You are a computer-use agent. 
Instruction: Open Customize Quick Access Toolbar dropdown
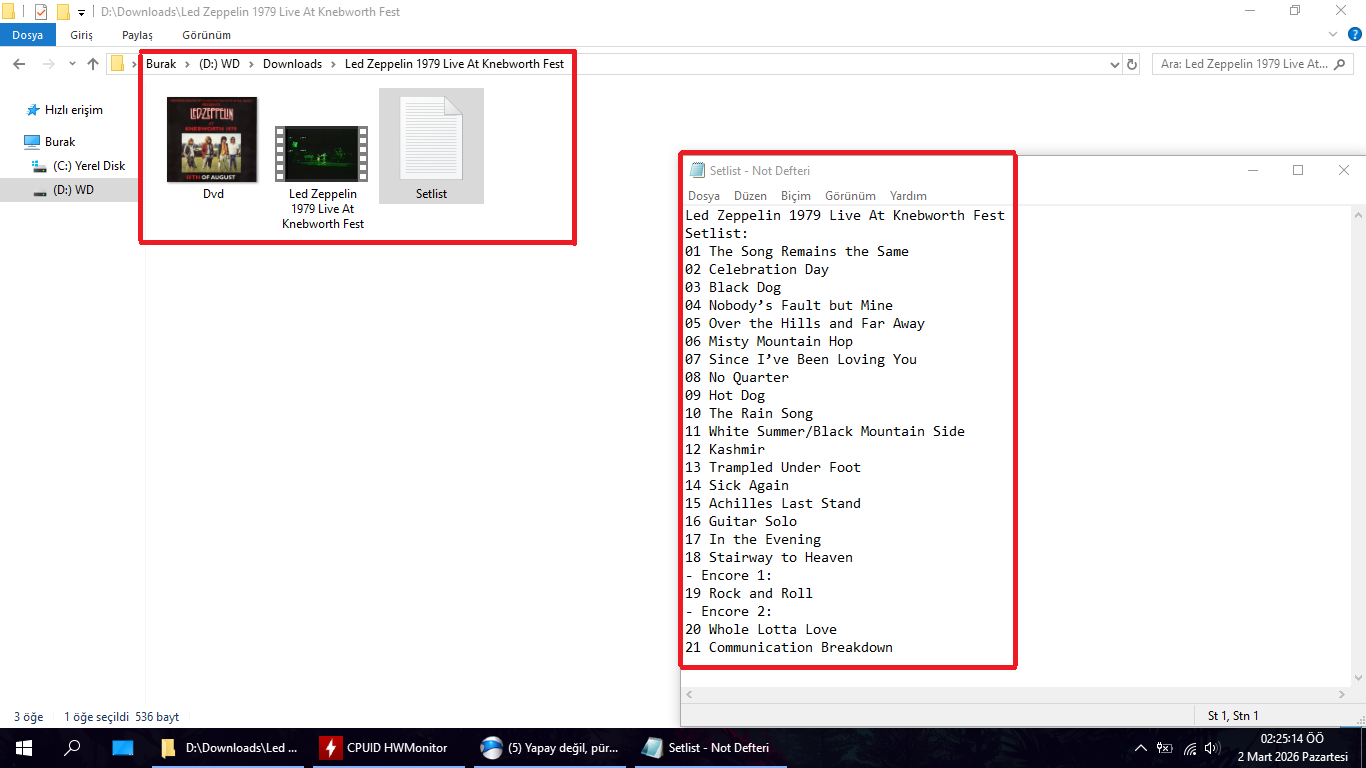81,13
